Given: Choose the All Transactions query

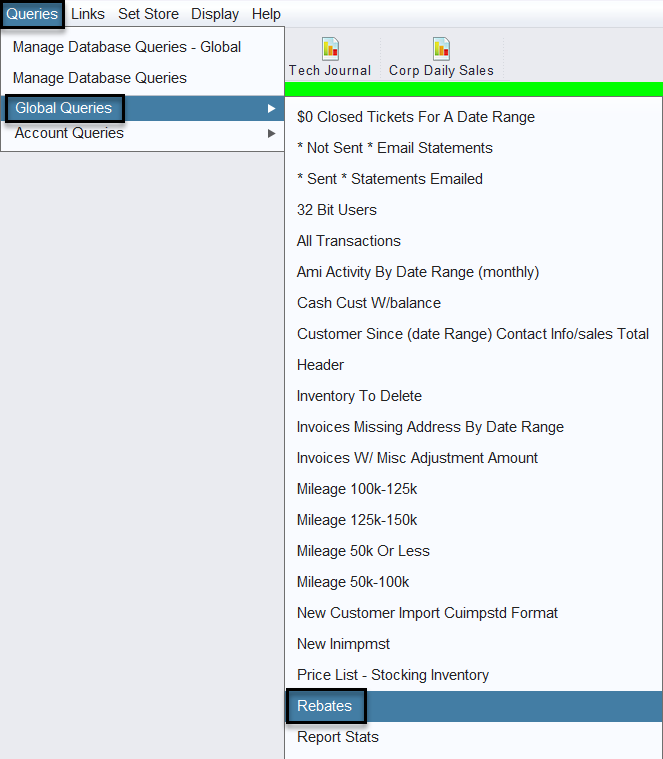Looking at the screenshot, I should [349, 241].
